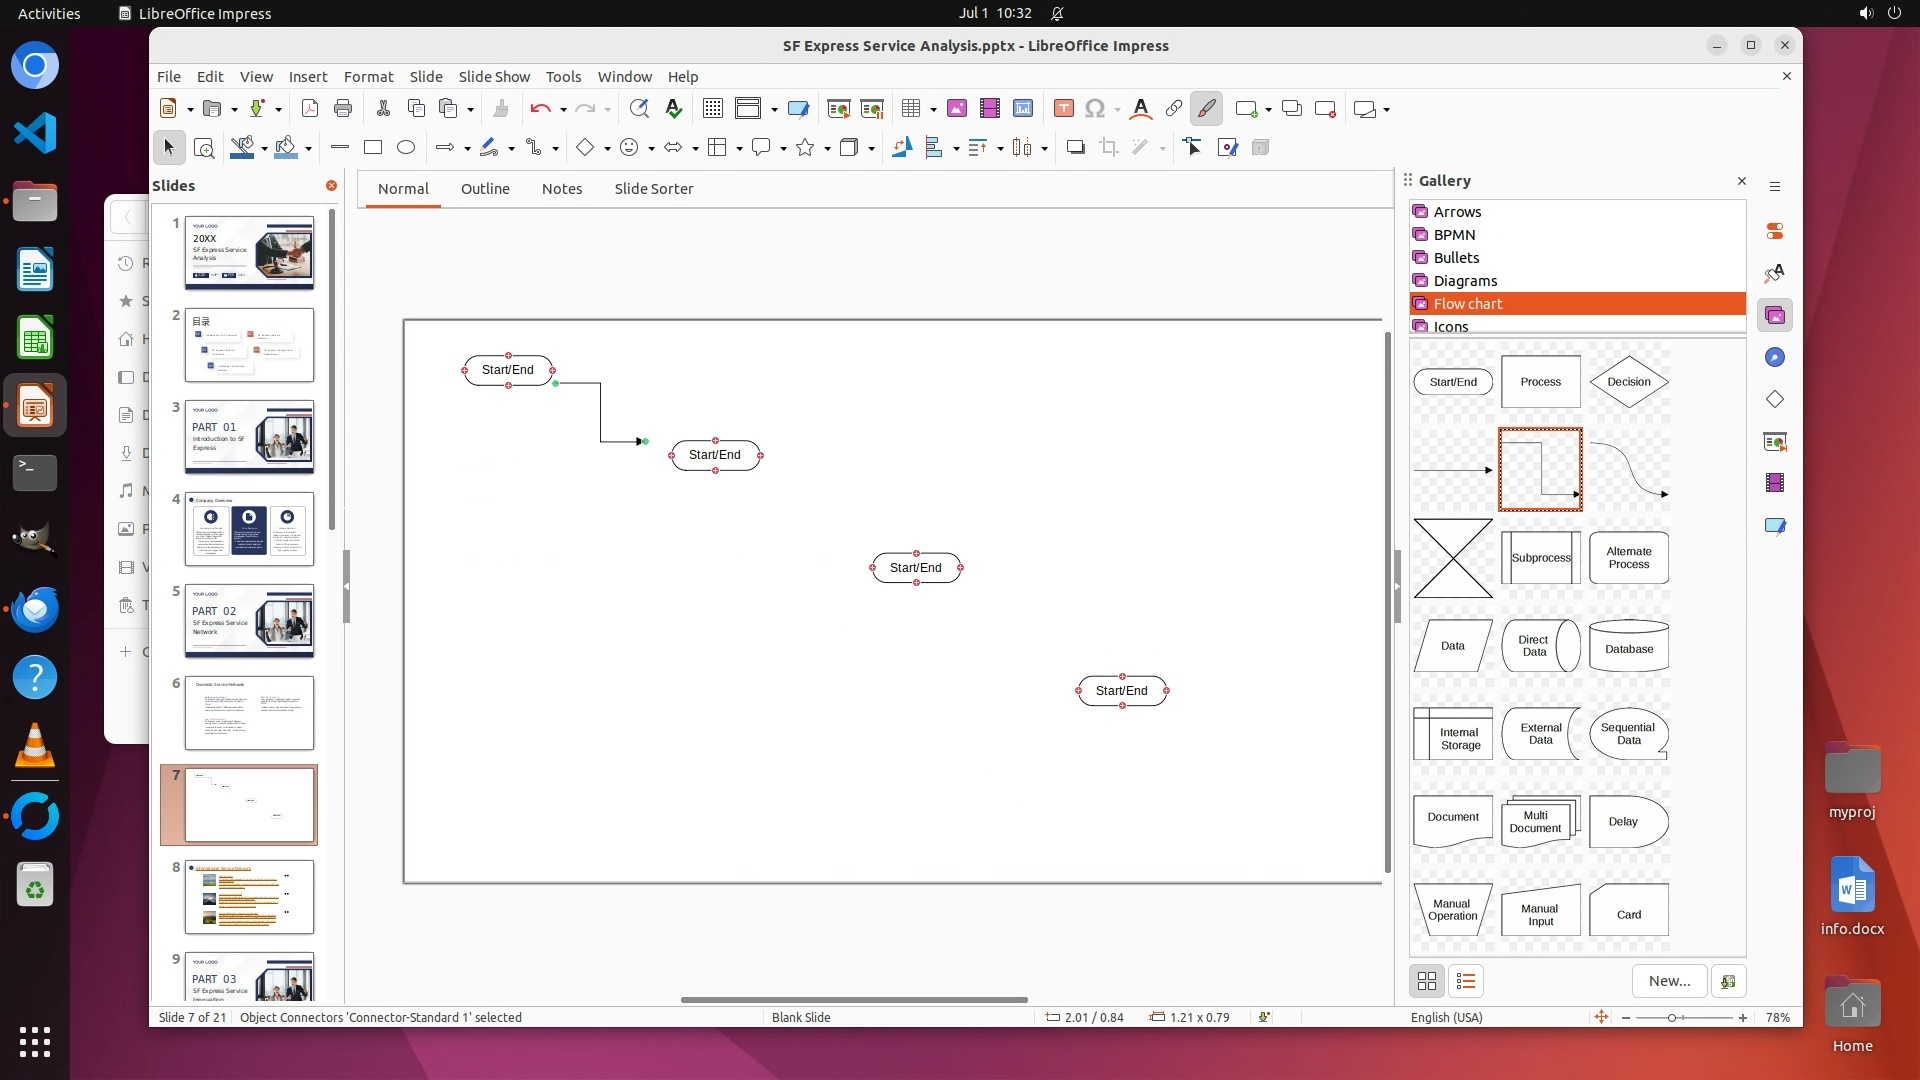Open the Slide Show menu
The image size is (1920, 1080).
[494, 77]
